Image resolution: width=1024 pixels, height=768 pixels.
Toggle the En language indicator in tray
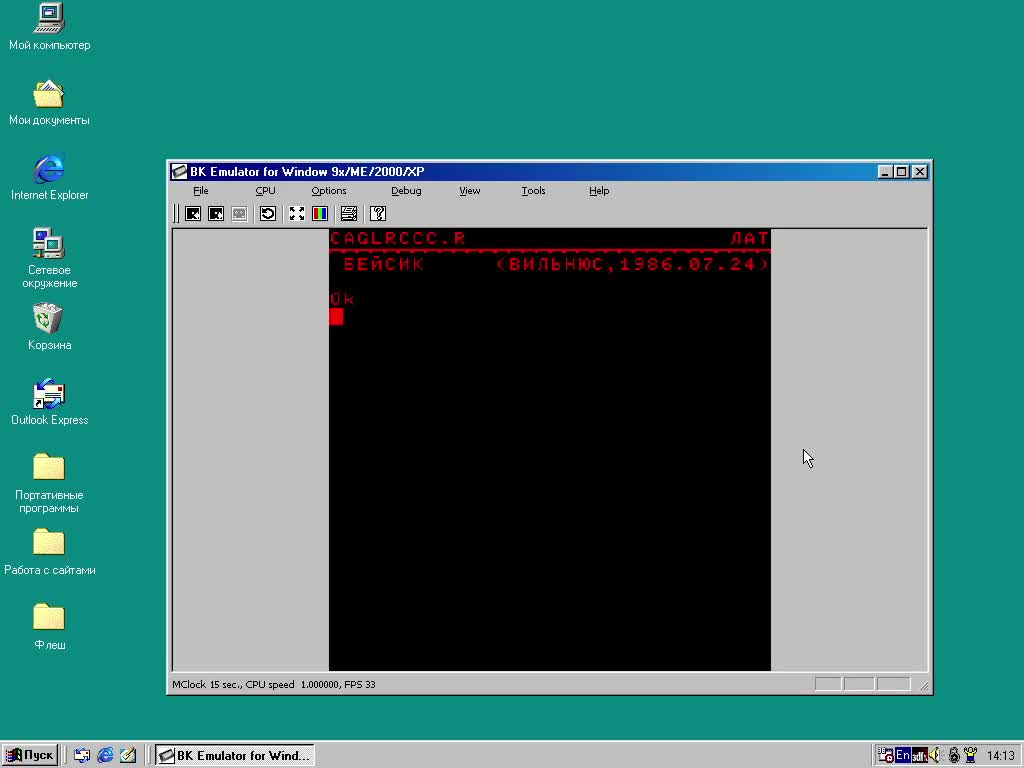[903, 756]
